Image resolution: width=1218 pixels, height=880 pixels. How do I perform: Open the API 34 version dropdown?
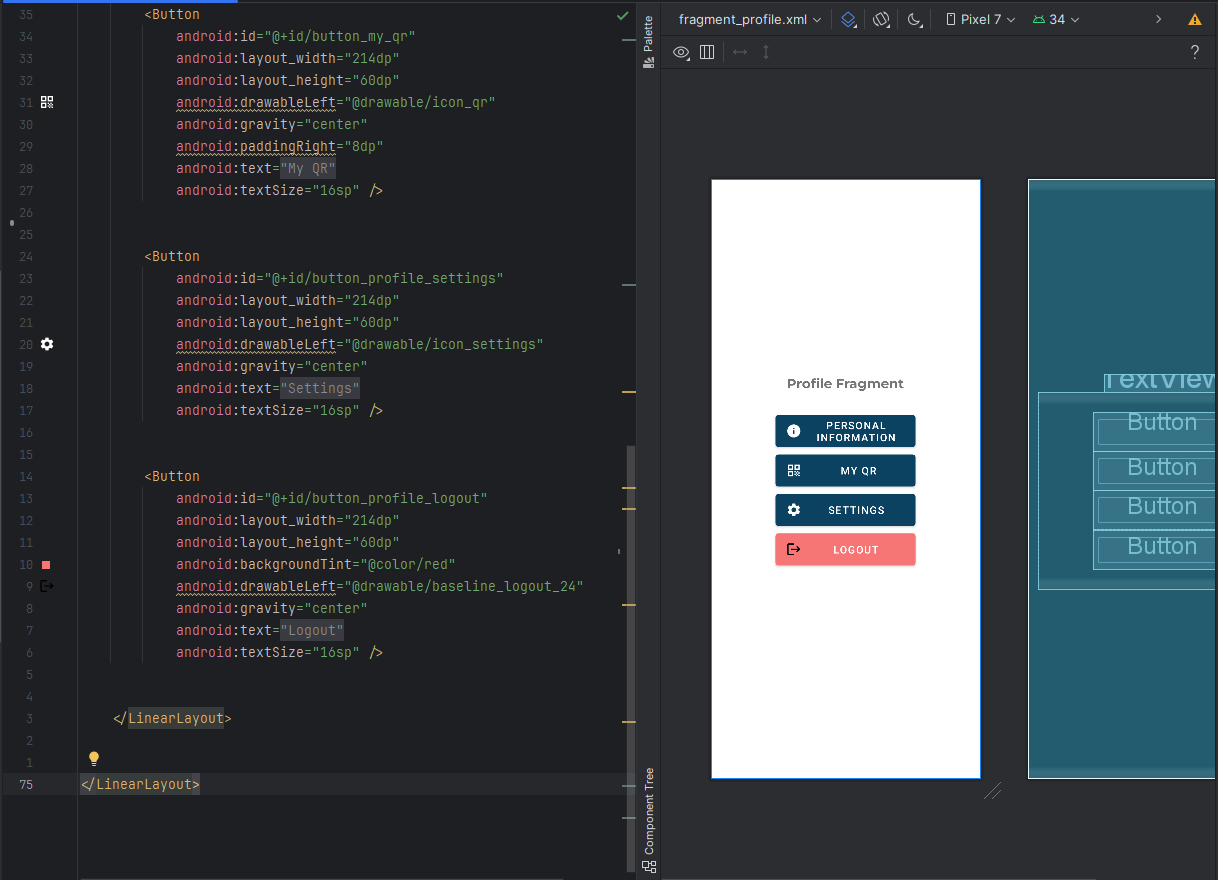1056,19
